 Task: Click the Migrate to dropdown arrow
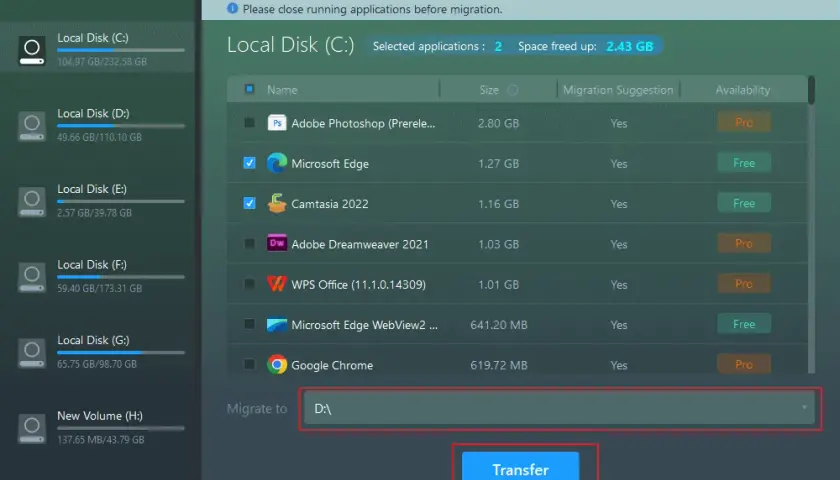pyautogui.click(x=804, y=408)
